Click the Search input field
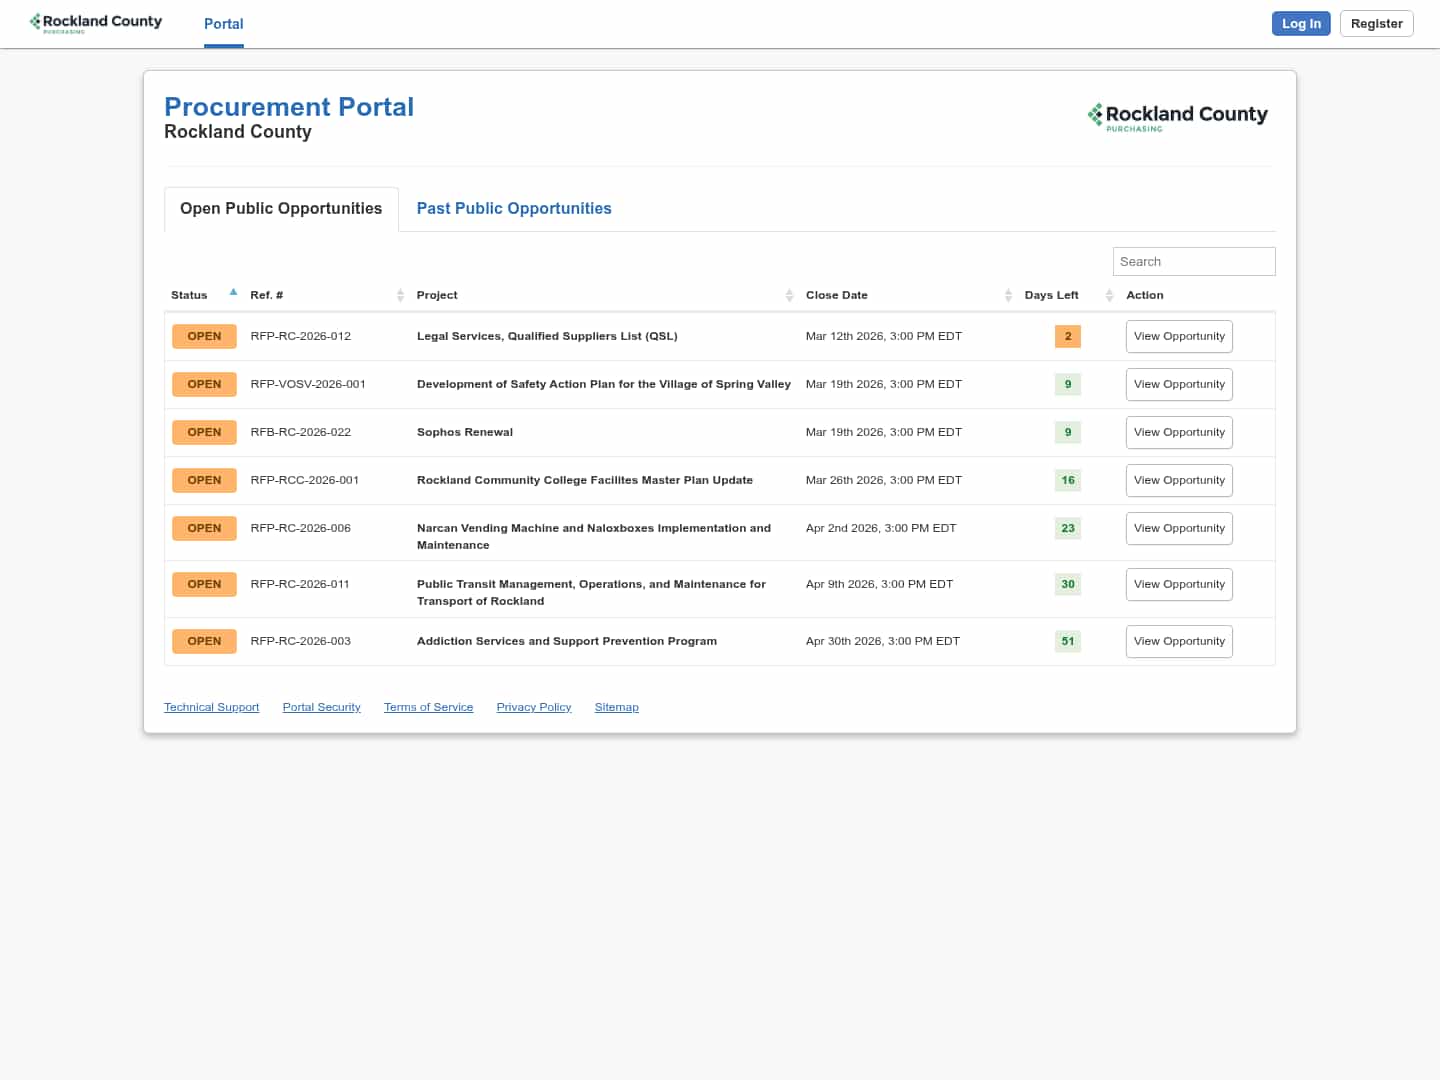 (x=1193, y=261)
